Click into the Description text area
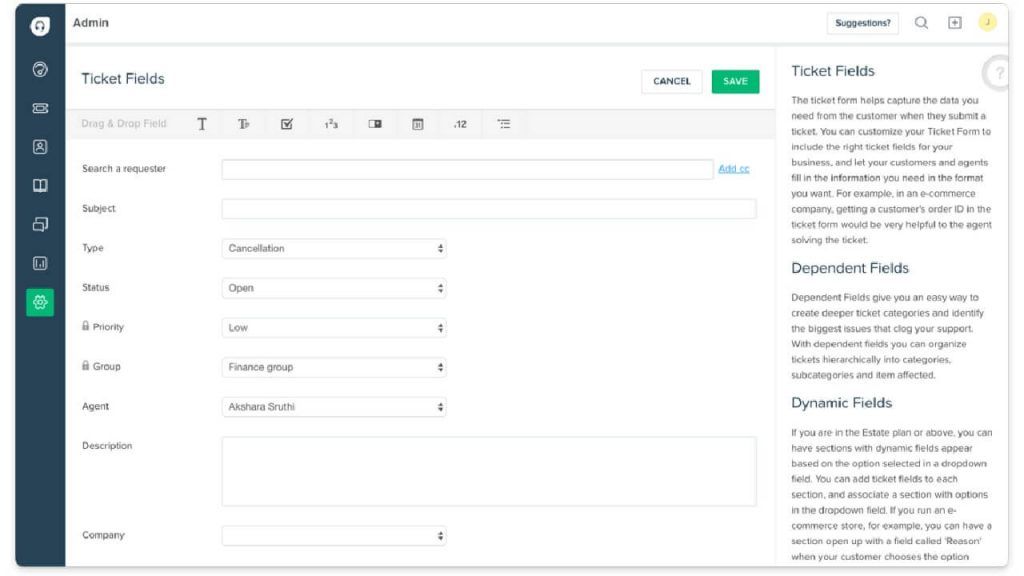The image size is (1024, 576). [488, 472]
